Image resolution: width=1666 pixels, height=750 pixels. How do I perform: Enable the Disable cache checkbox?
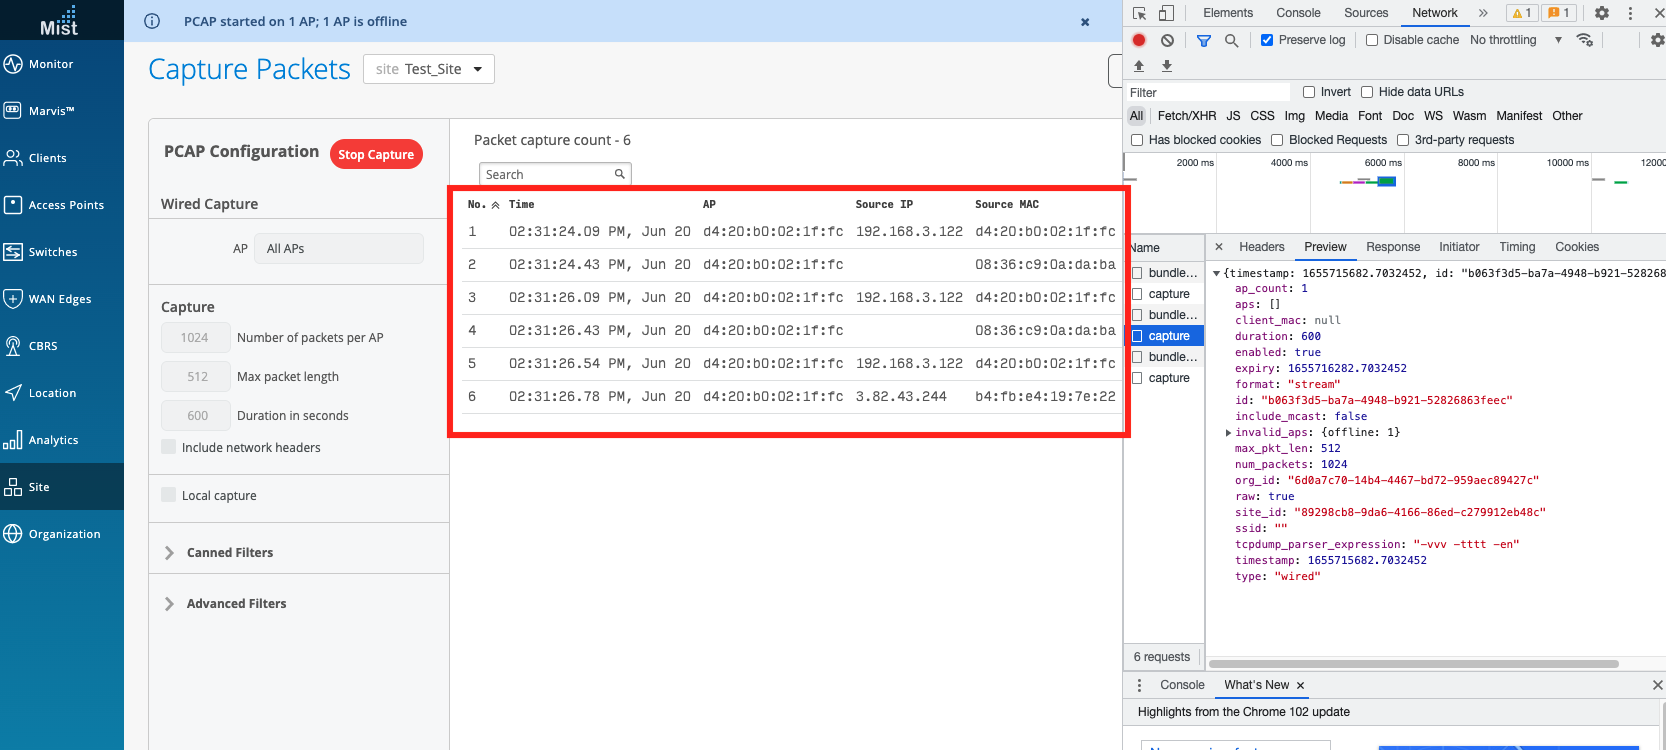(1372, 40)
